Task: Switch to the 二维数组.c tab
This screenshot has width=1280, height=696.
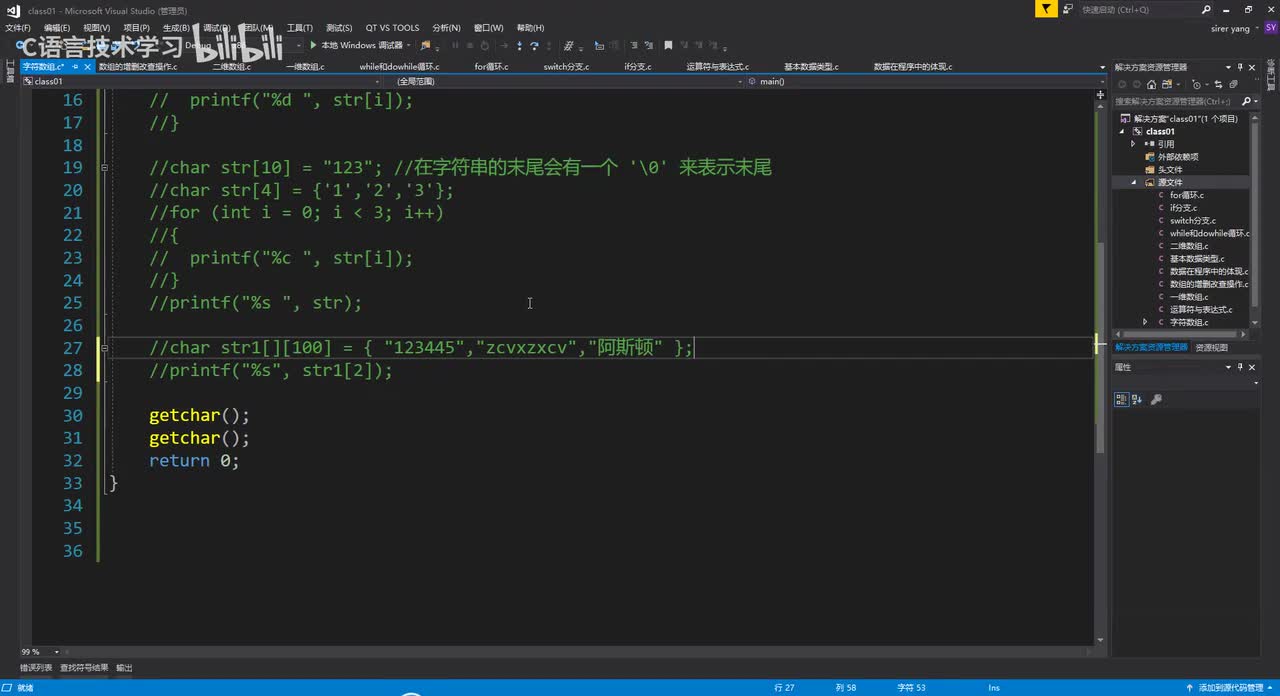Action: coord(232,67)
